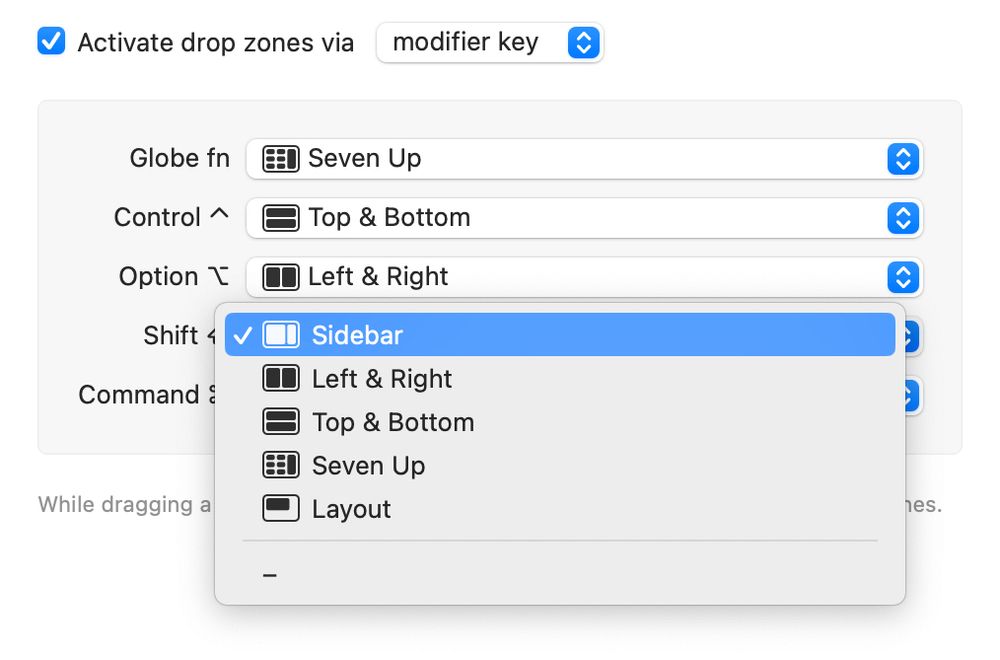Click the Left & Right layout icon in the menu
Image resolution: width=1000 pixels, height=660 pixels.
pyautogui.click(x=281, y=378)
